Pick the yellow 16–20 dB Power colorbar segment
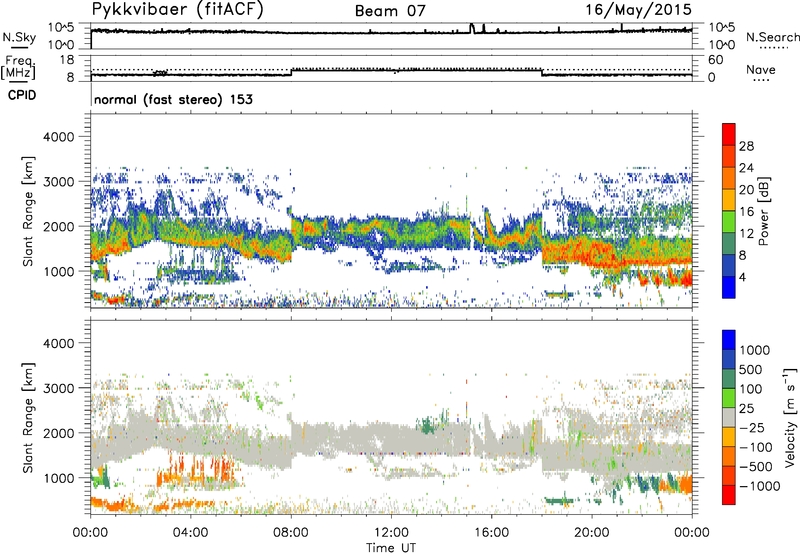The height and width of the screenshot is (554, 800). [729, 200]
